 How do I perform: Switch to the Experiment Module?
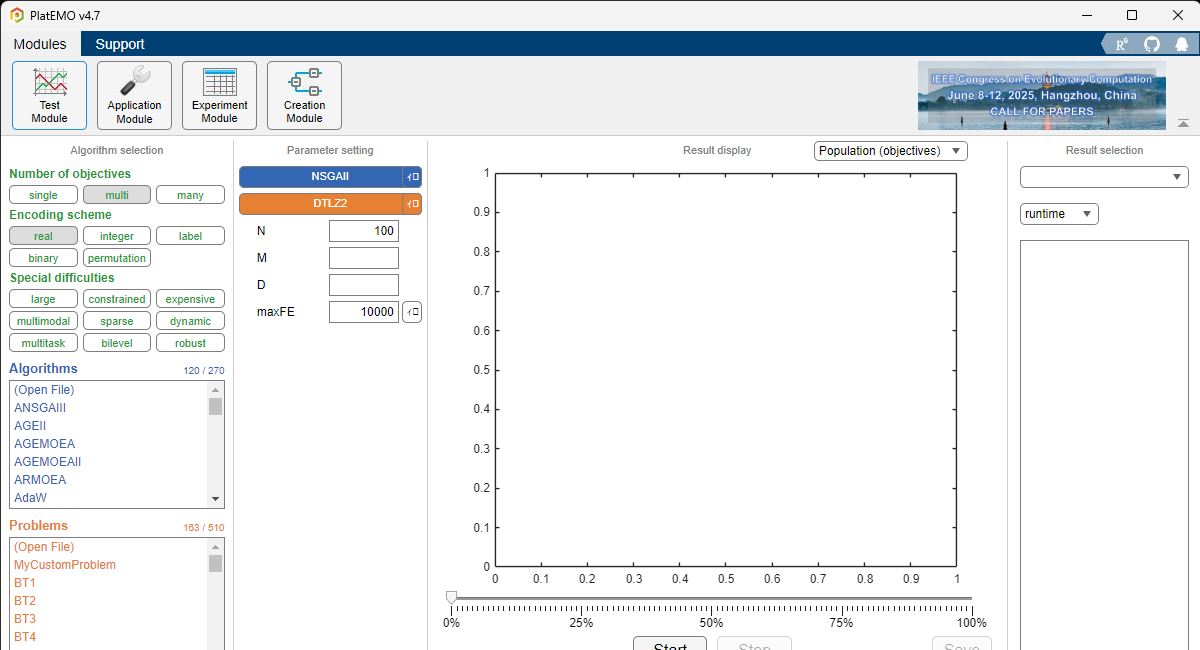219,95
